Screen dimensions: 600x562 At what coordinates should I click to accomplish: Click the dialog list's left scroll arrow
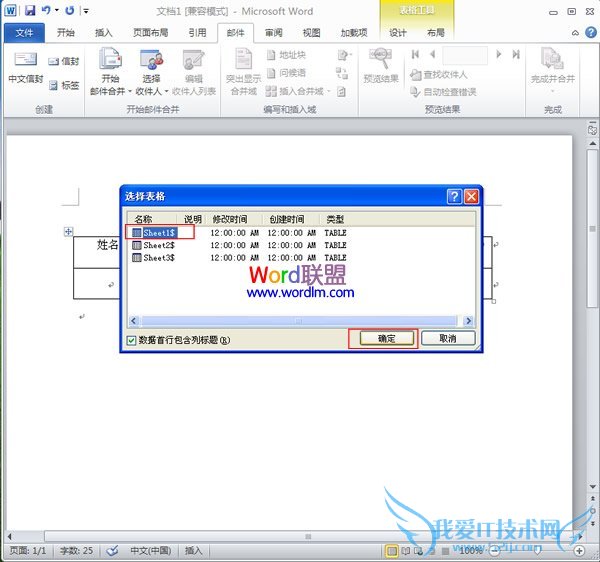click(x=134, y=321)
